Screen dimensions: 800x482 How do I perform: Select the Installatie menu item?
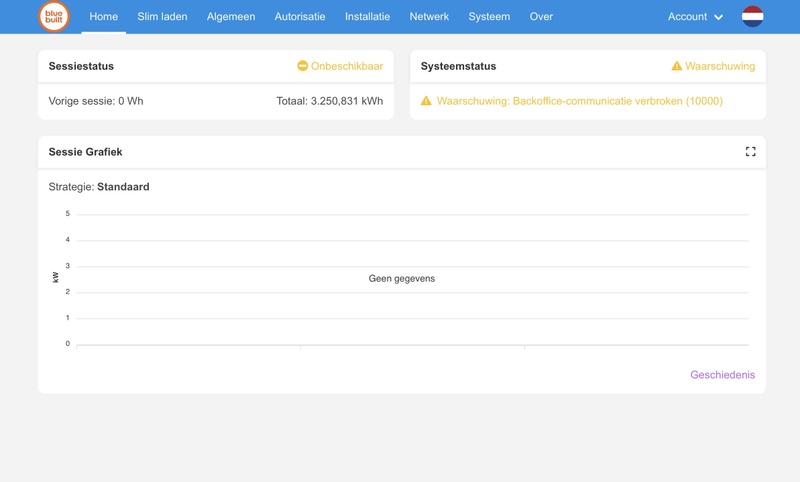point(367,17)
